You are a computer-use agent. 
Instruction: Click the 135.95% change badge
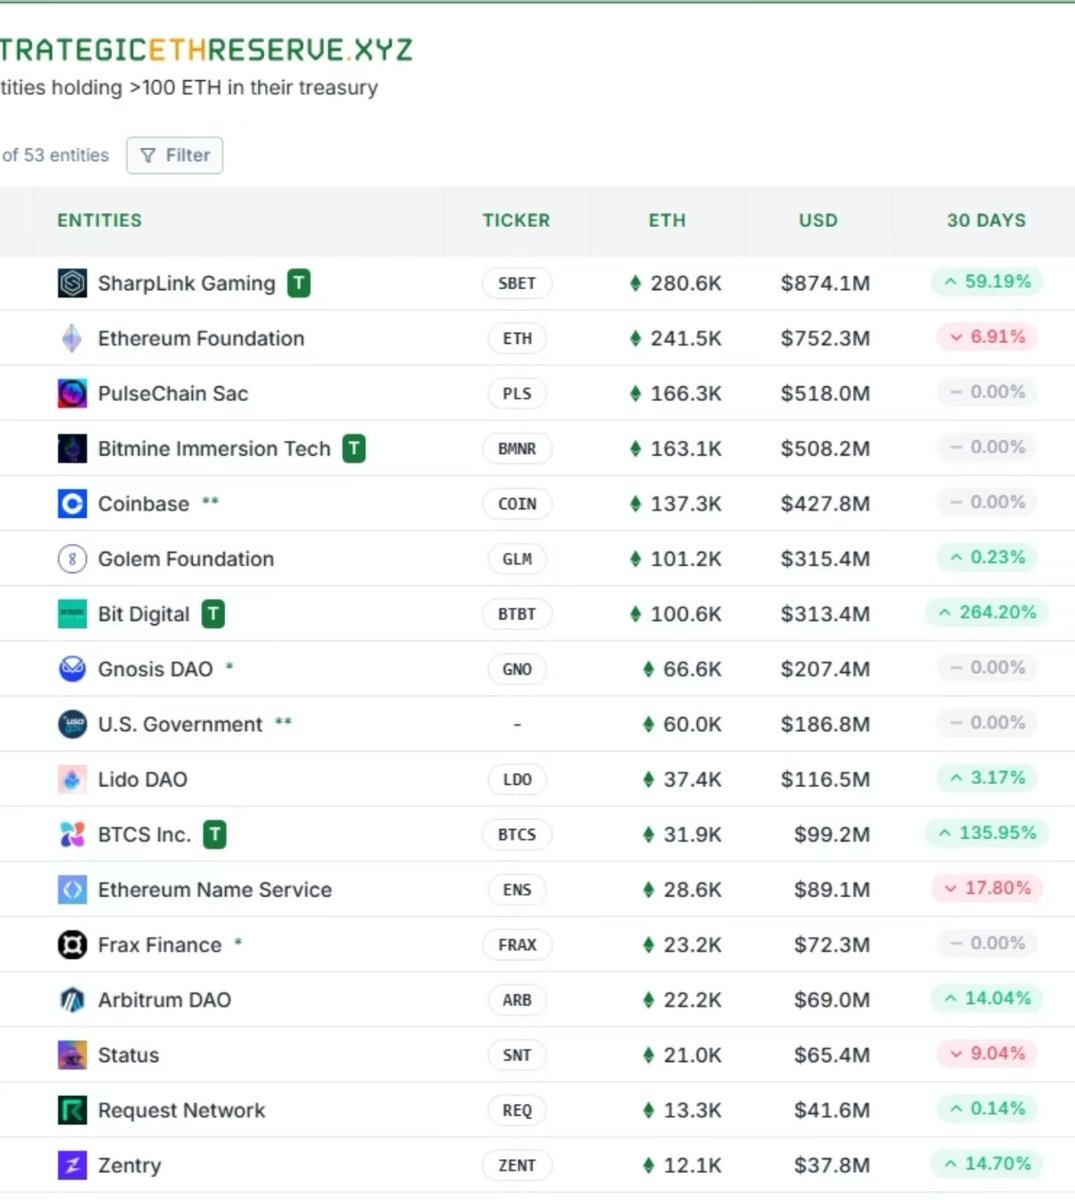point(987,833)
